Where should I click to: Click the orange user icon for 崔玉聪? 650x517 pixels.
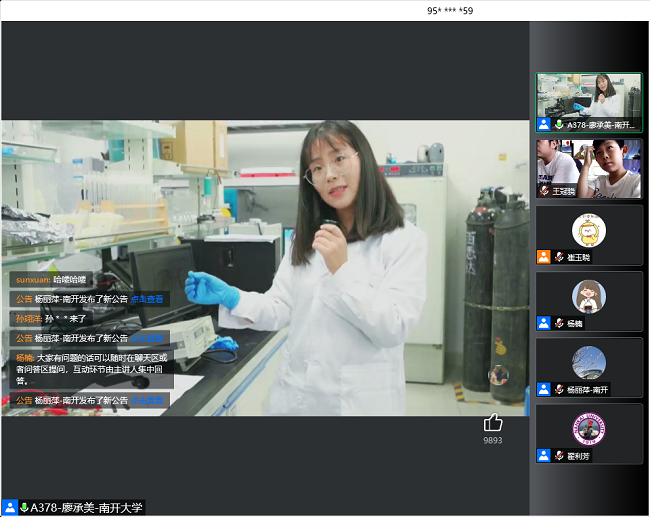(544, 257)
